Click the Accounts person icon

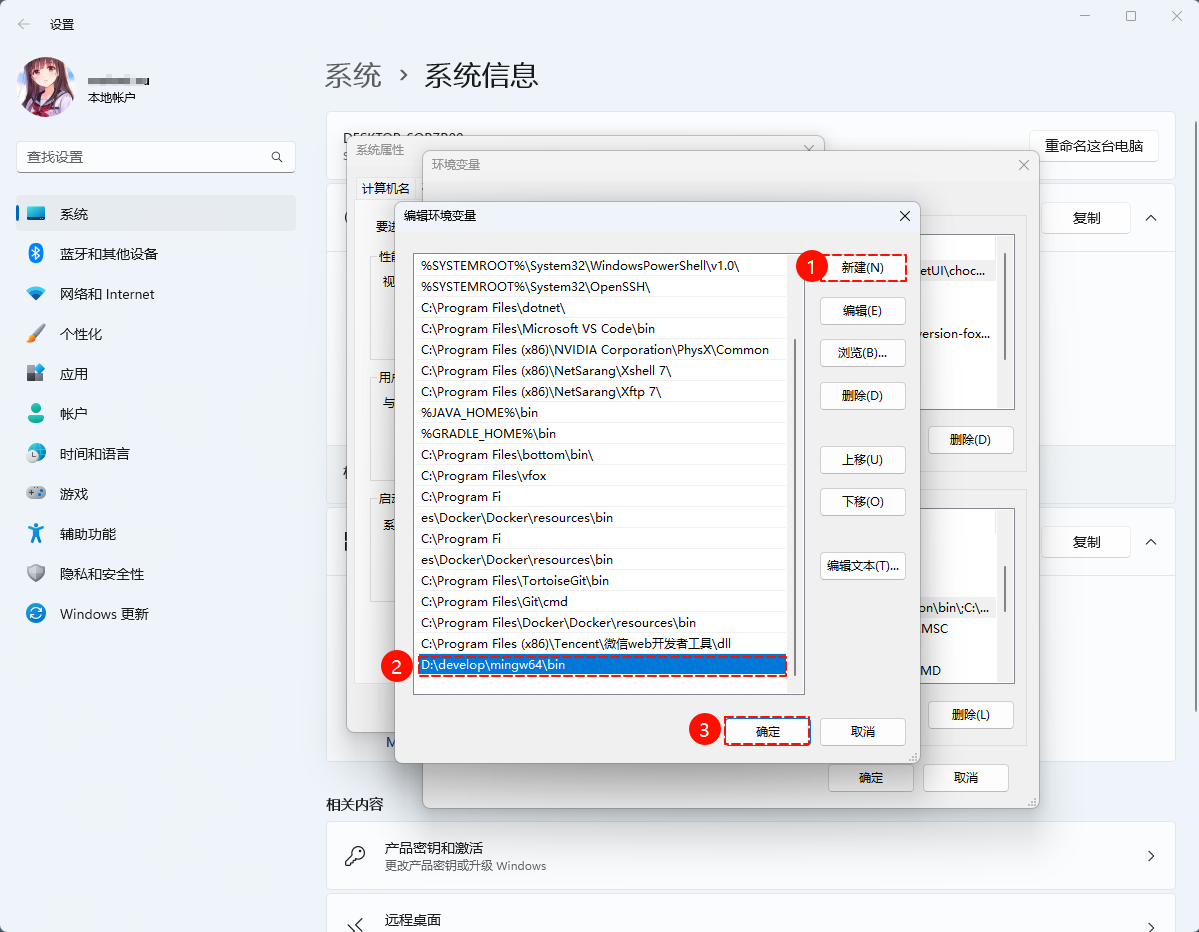(36, 414)
